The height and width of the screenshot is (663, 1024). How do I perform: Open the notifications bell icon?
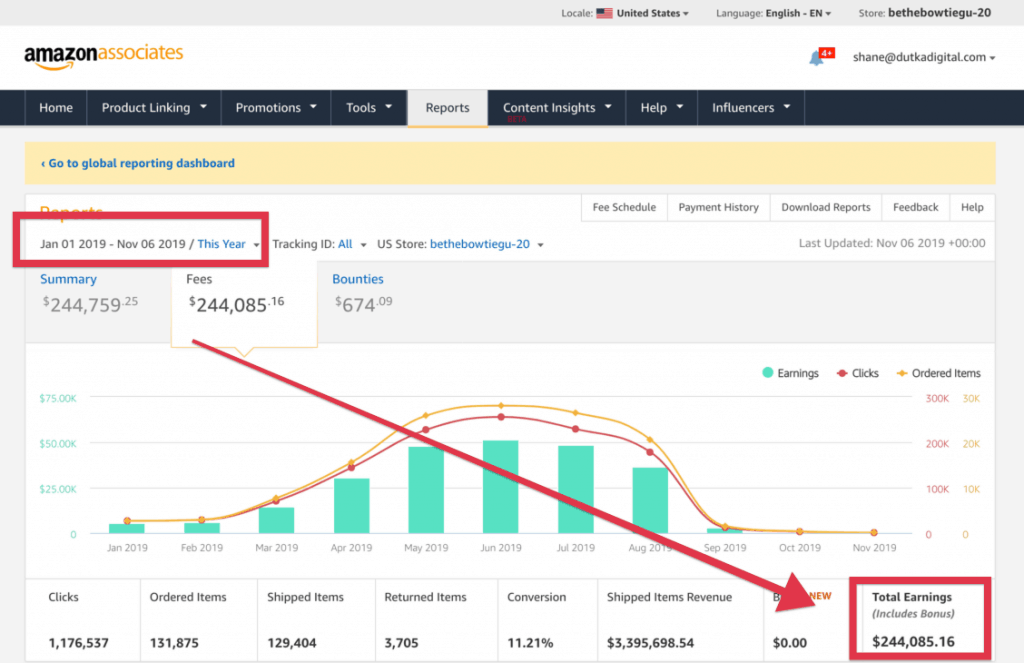coord(816,57)
